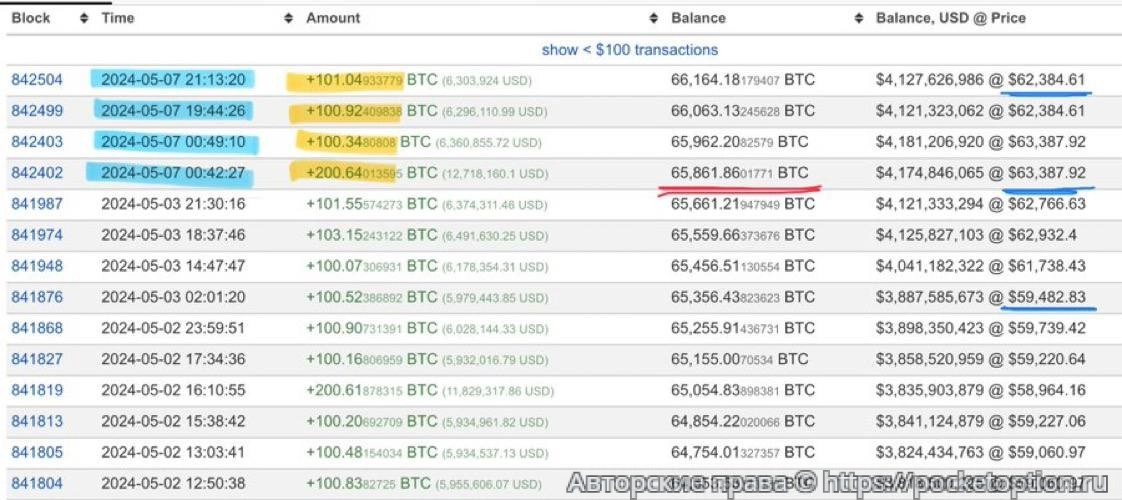Image resolution: width=1122 pixels, height=500 pixels.
Task: Open block 842402 link
Action: point(37,173)
